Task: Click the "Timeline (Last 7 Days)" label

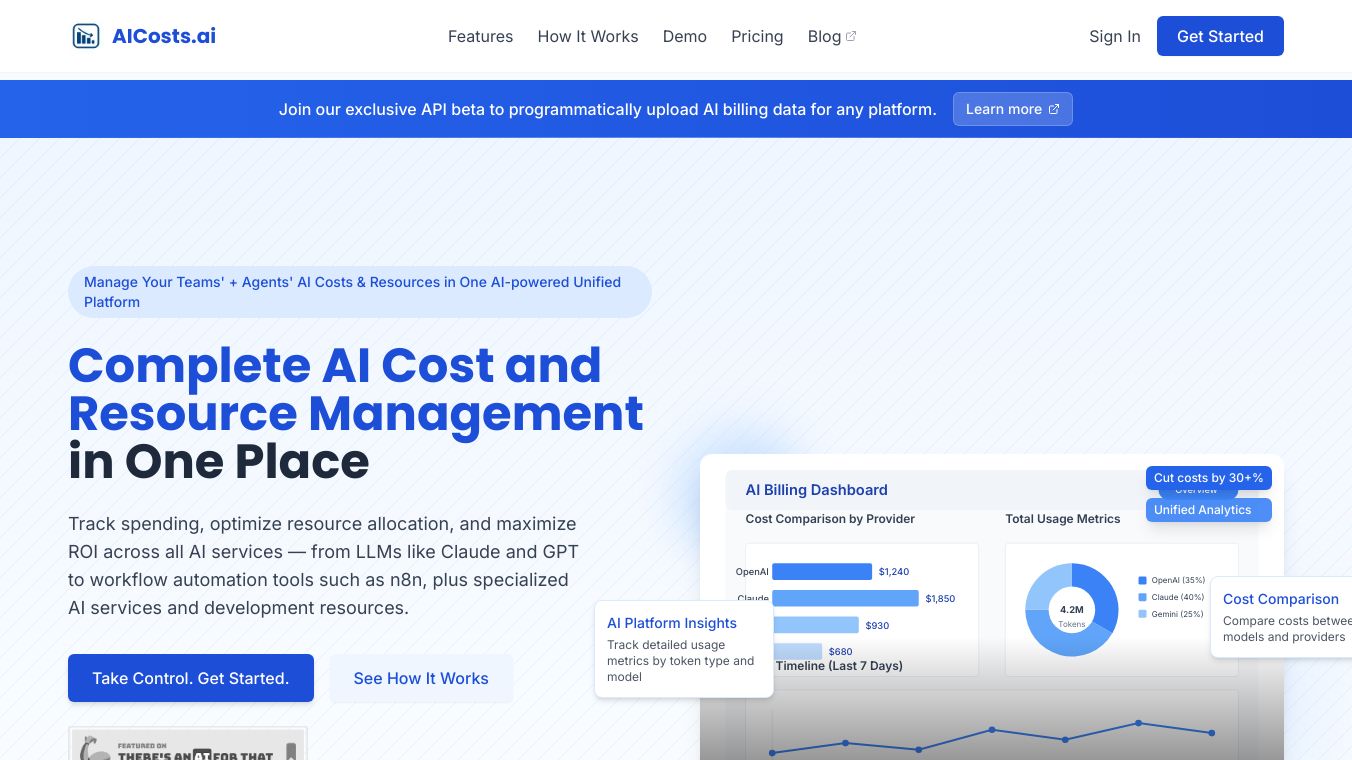Action: [839, 666]
